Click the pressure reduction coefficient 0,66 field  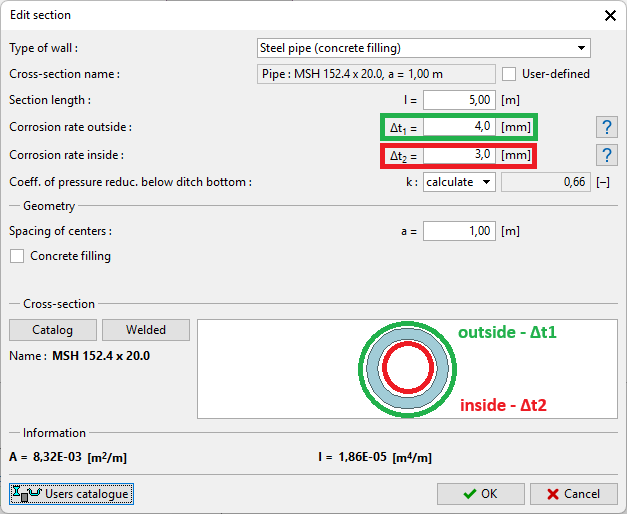click(x=545, y=182)
